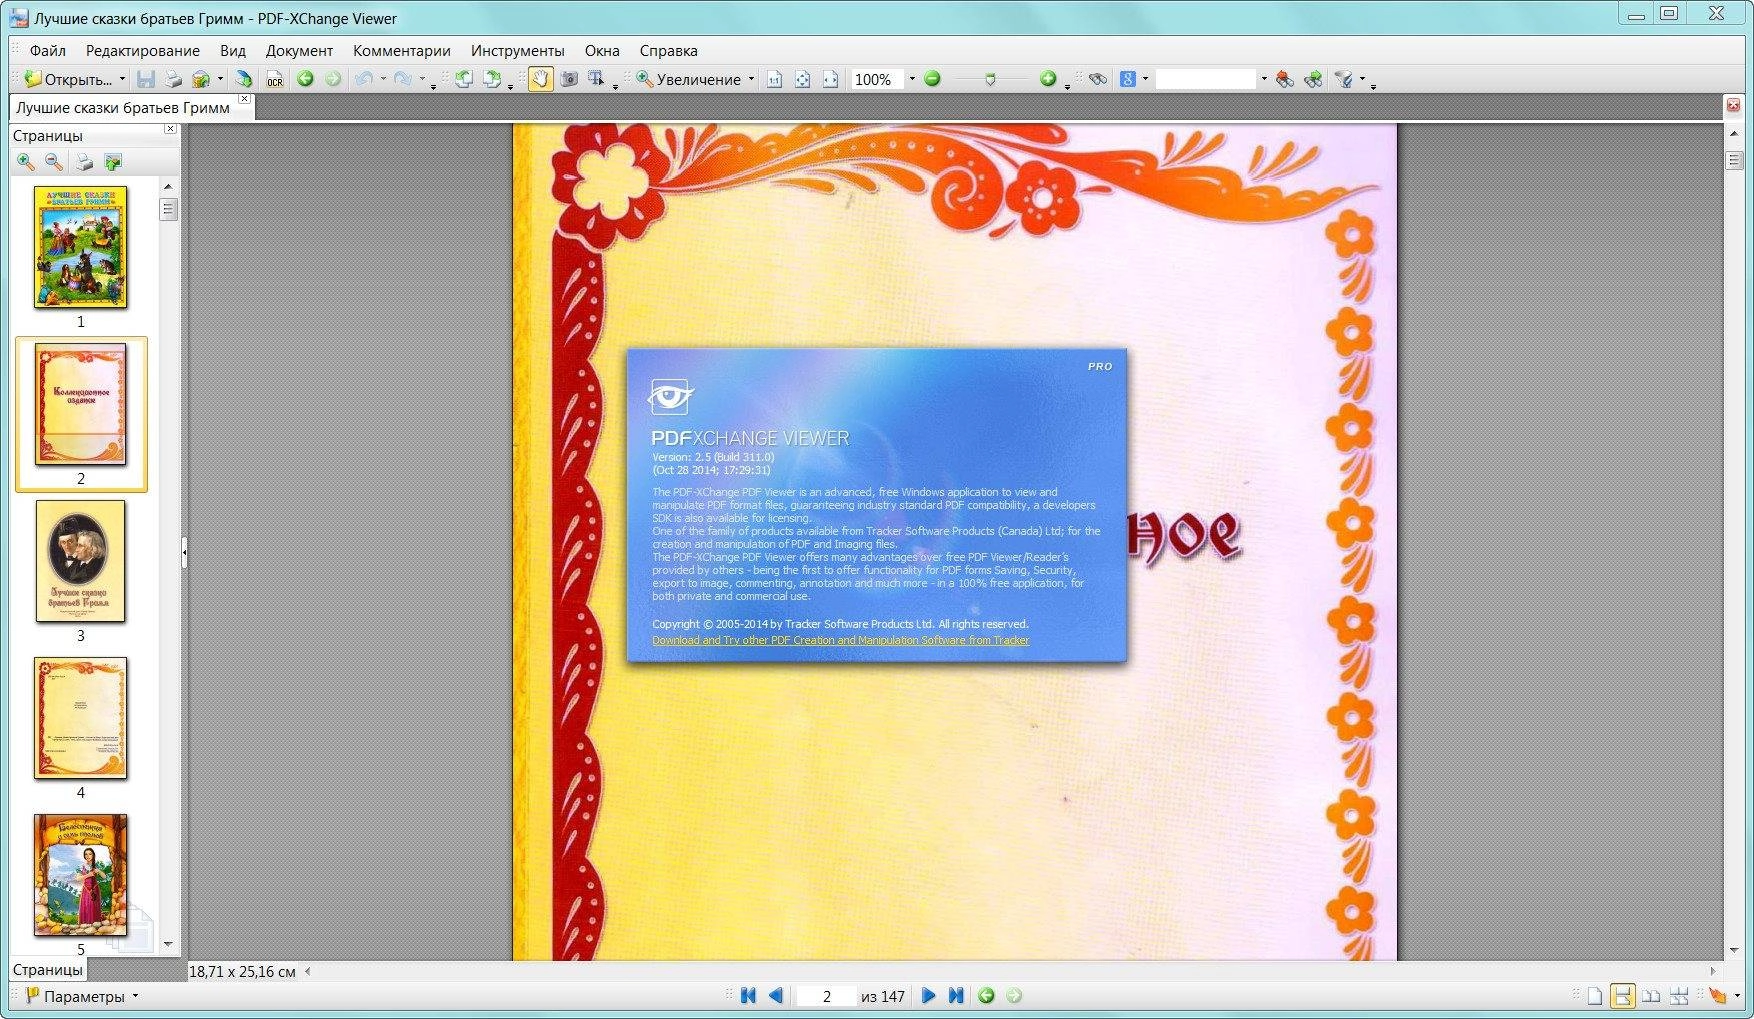Image resolution: width=1754 pixels, height=1019 pixels.
Task: Click the Redo icon
Action: 403,79
